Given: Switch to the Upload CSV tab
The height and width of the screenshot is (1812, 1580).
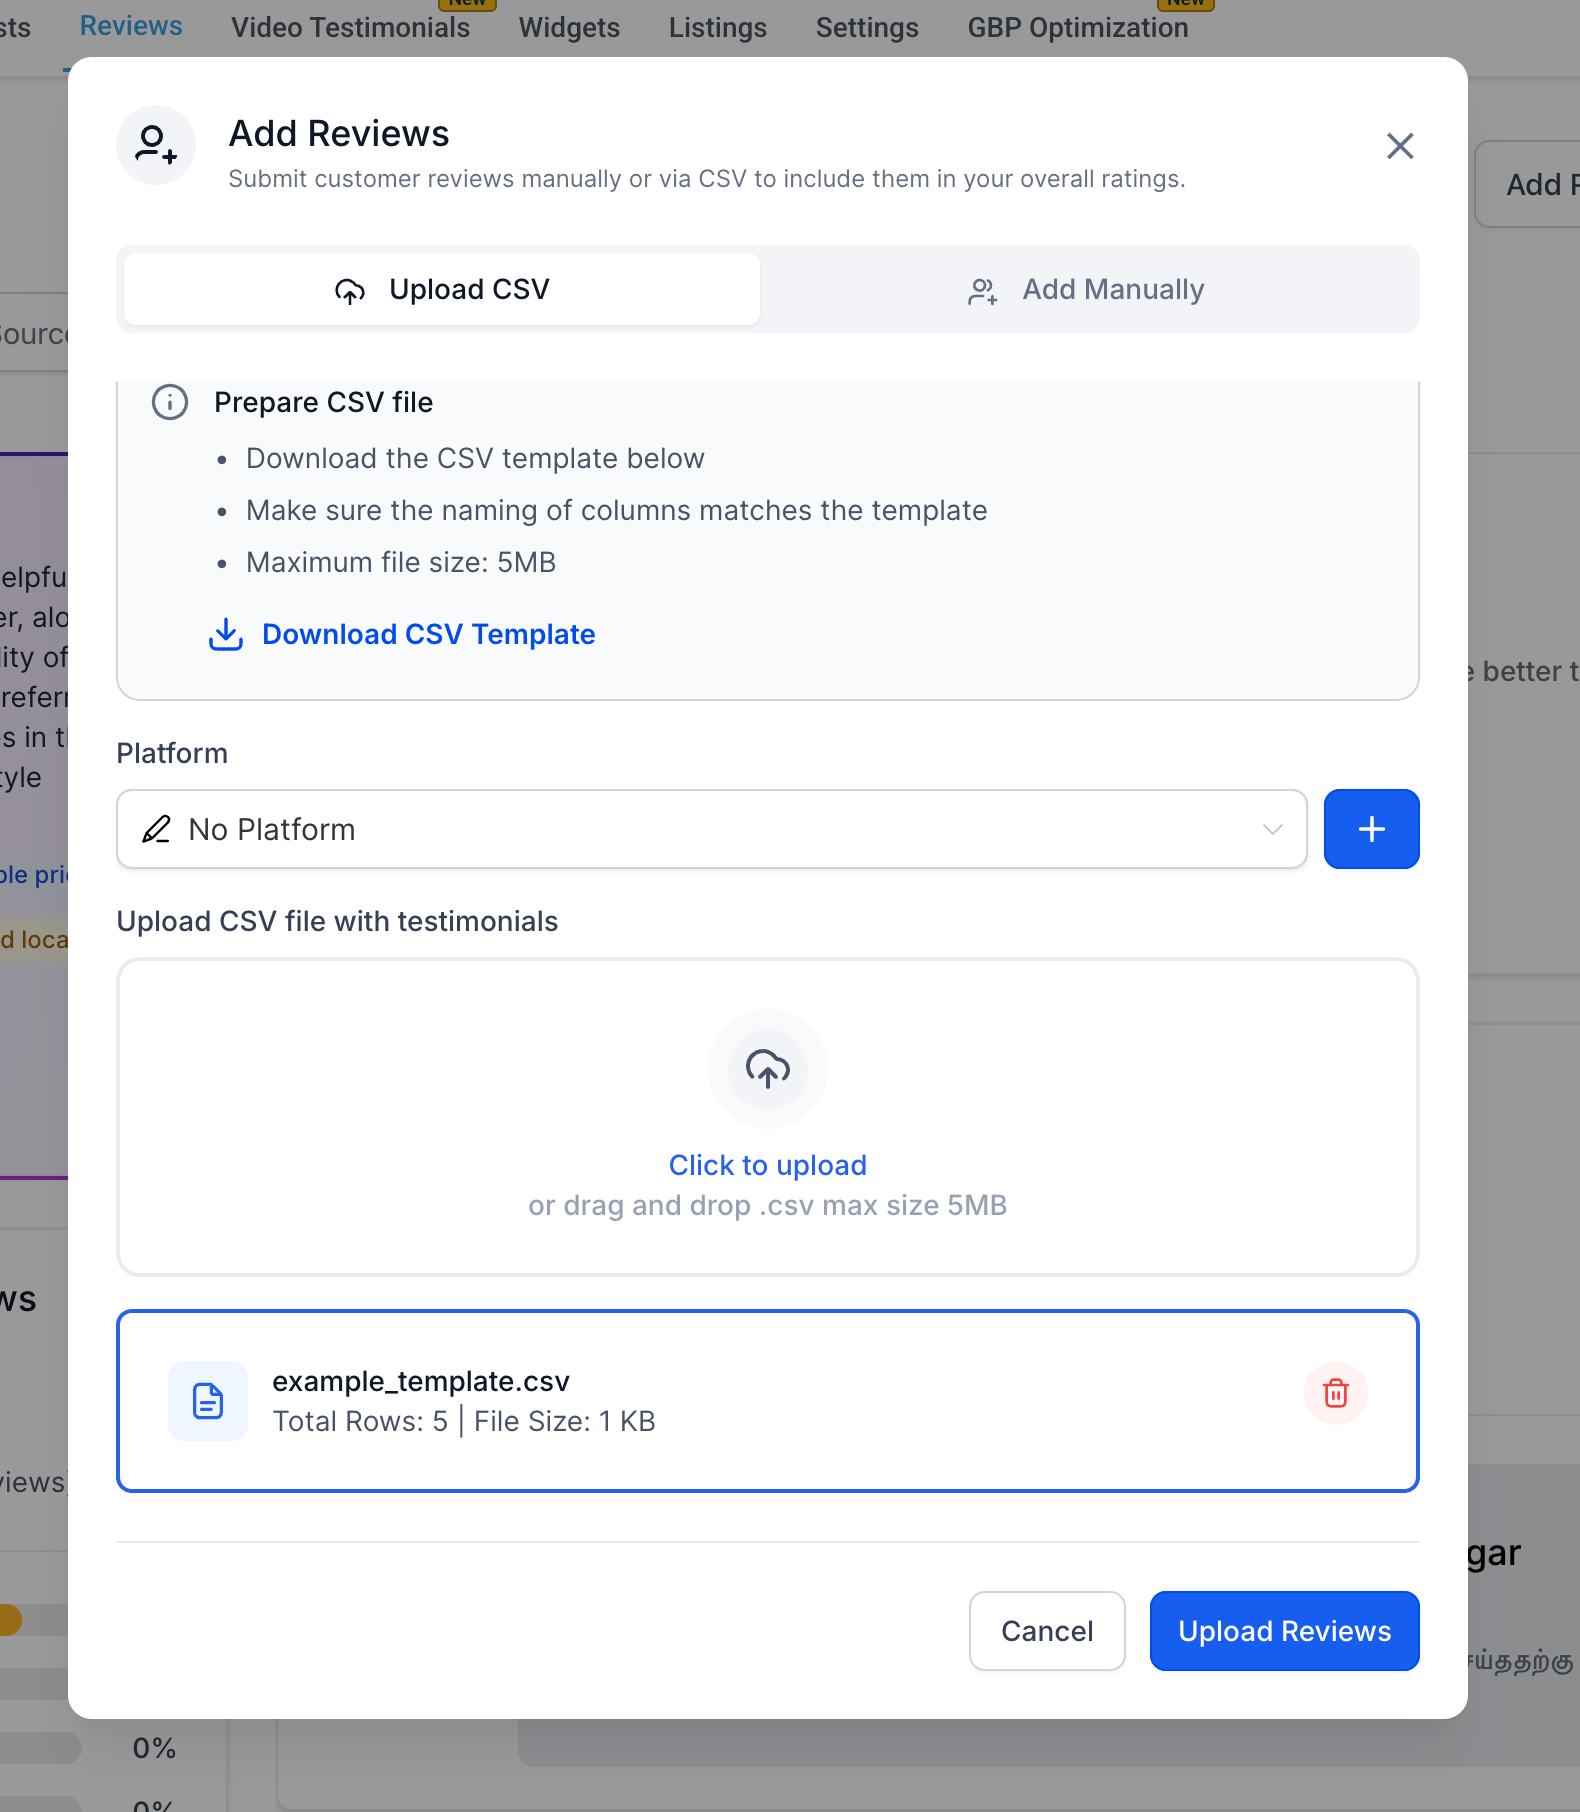Looking at the screenshot, I should point(441,289).
